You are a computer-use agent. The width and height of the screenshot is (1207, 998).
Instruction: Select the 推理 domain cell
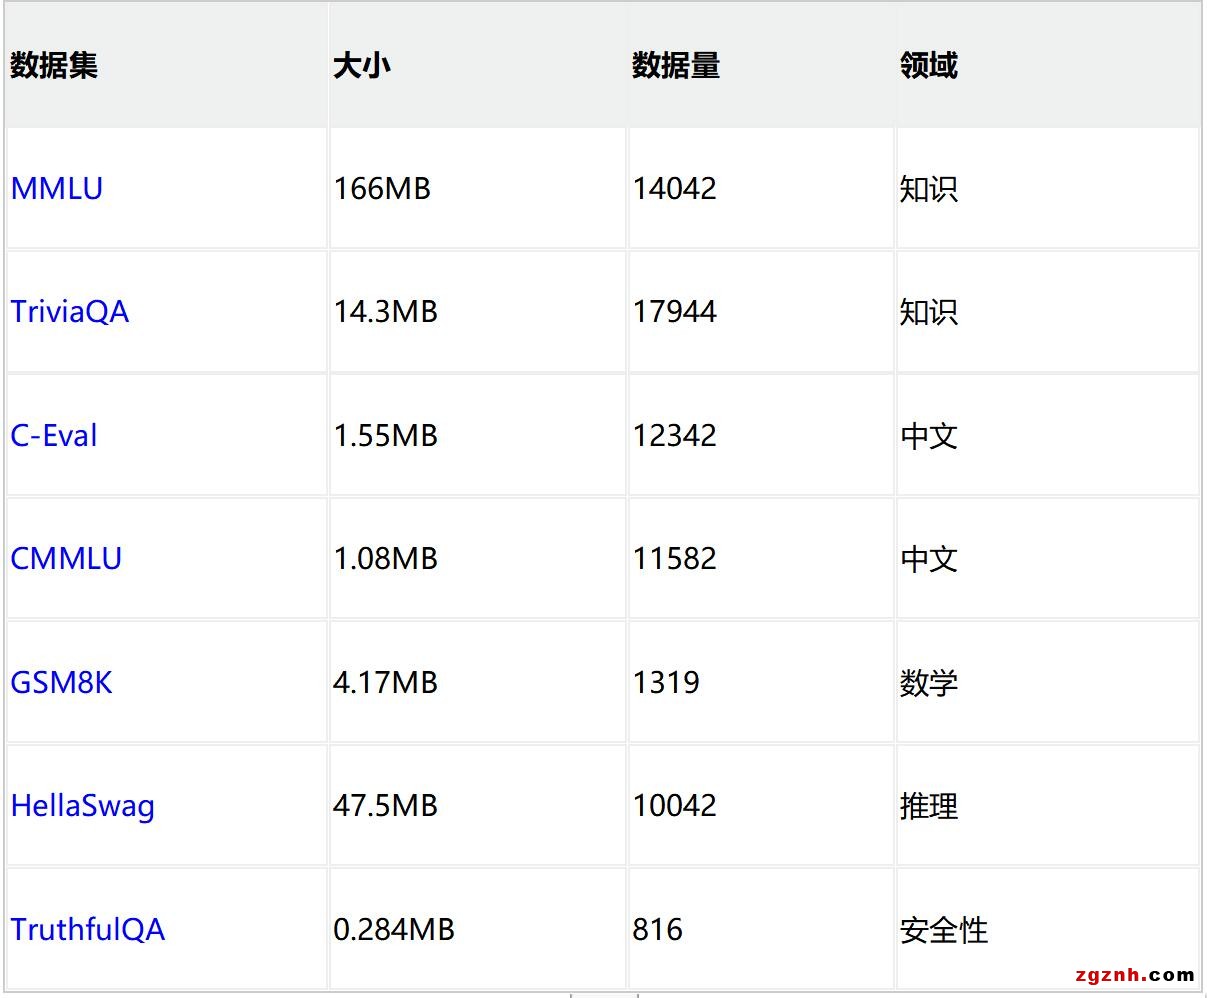928,806
